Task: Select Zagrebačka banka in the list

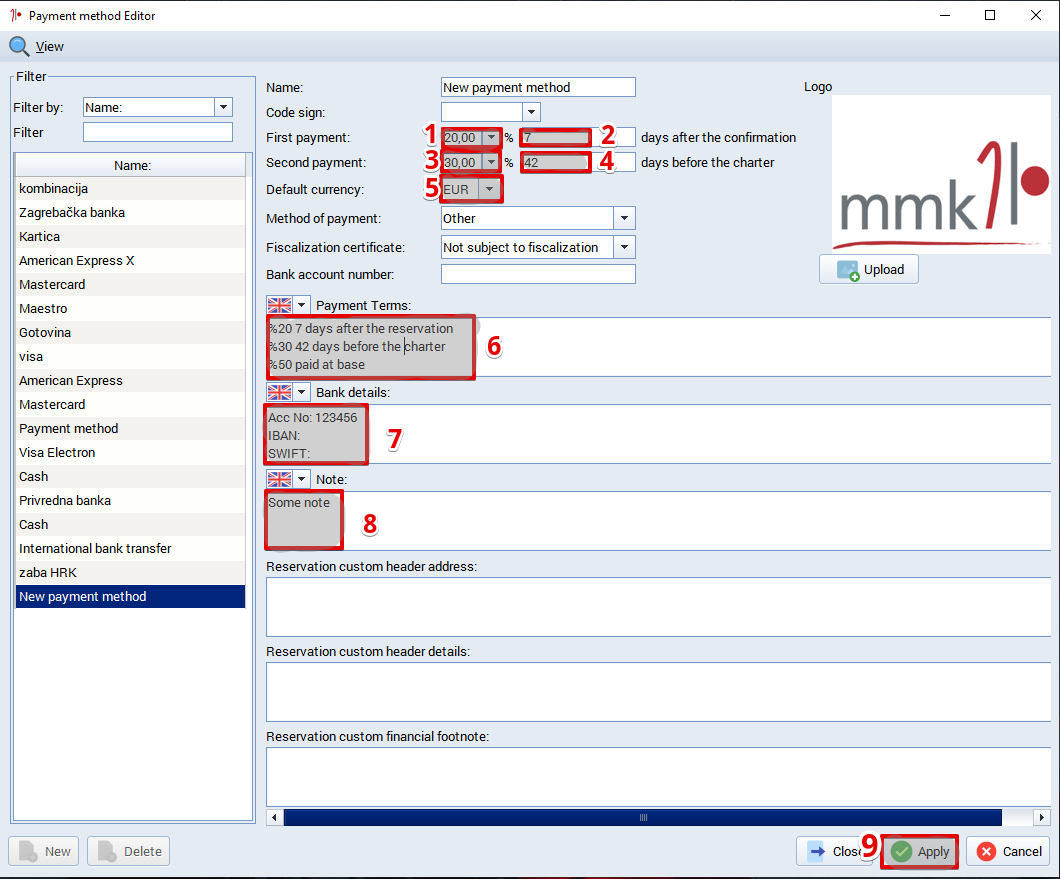Action: pos(130,212)
